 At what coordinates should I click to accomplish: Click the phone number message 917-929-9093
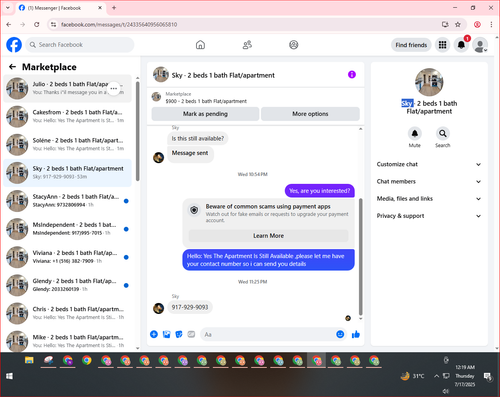(190, 307)
